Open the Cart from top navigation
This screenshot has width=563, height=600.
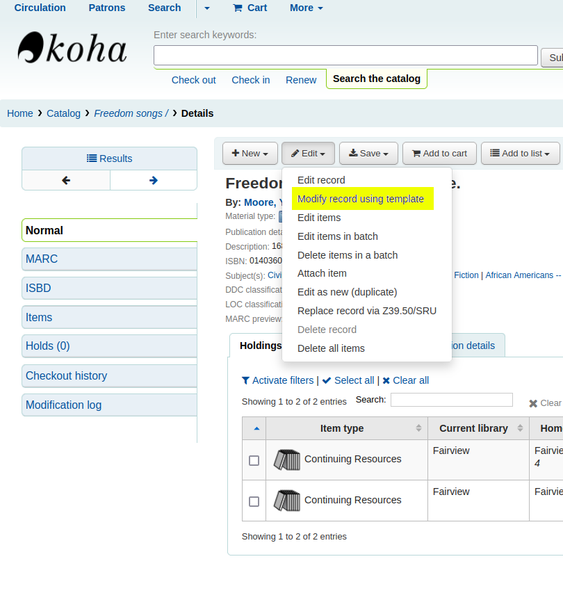click(250, 8)
